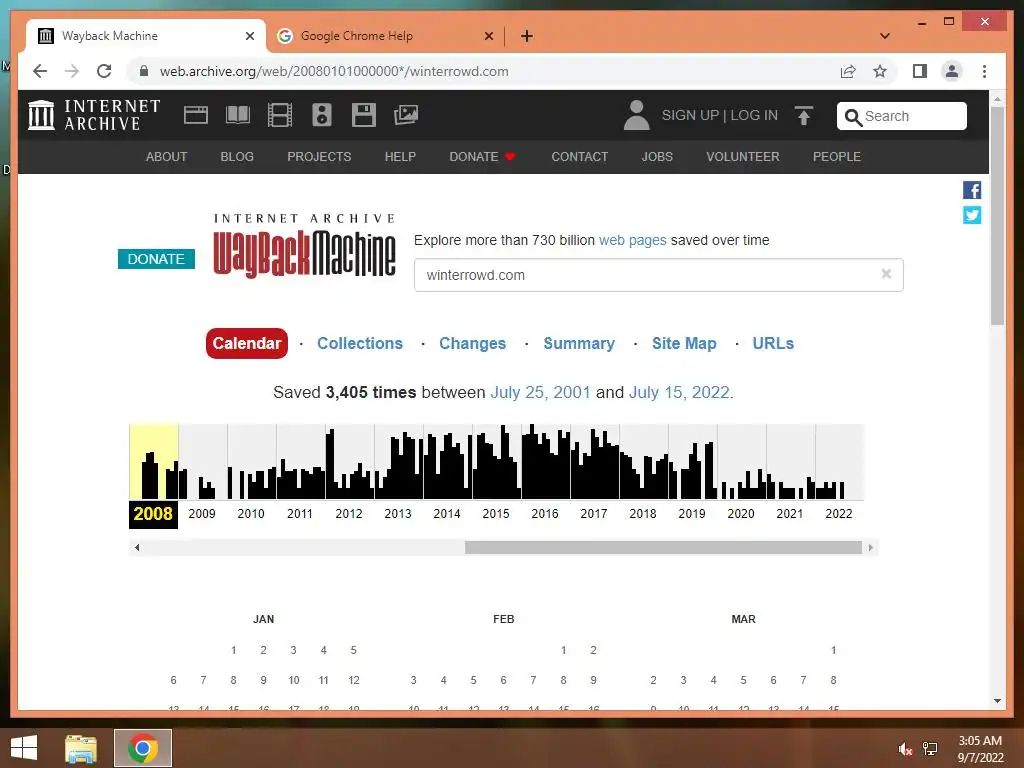The height and width of the screenshot is (768, 1024).
Task: Open the JOBS menu item
Action: tap(657, 157)
